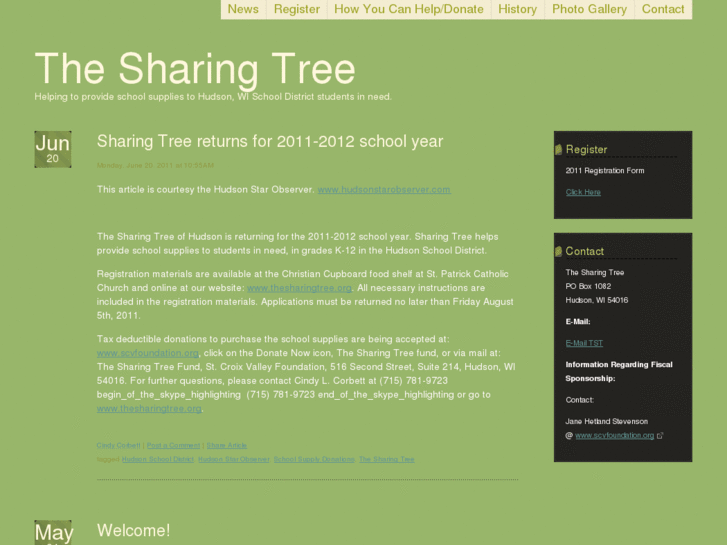Visit www.hudsonstarobserver.com link

coord(384,190)
